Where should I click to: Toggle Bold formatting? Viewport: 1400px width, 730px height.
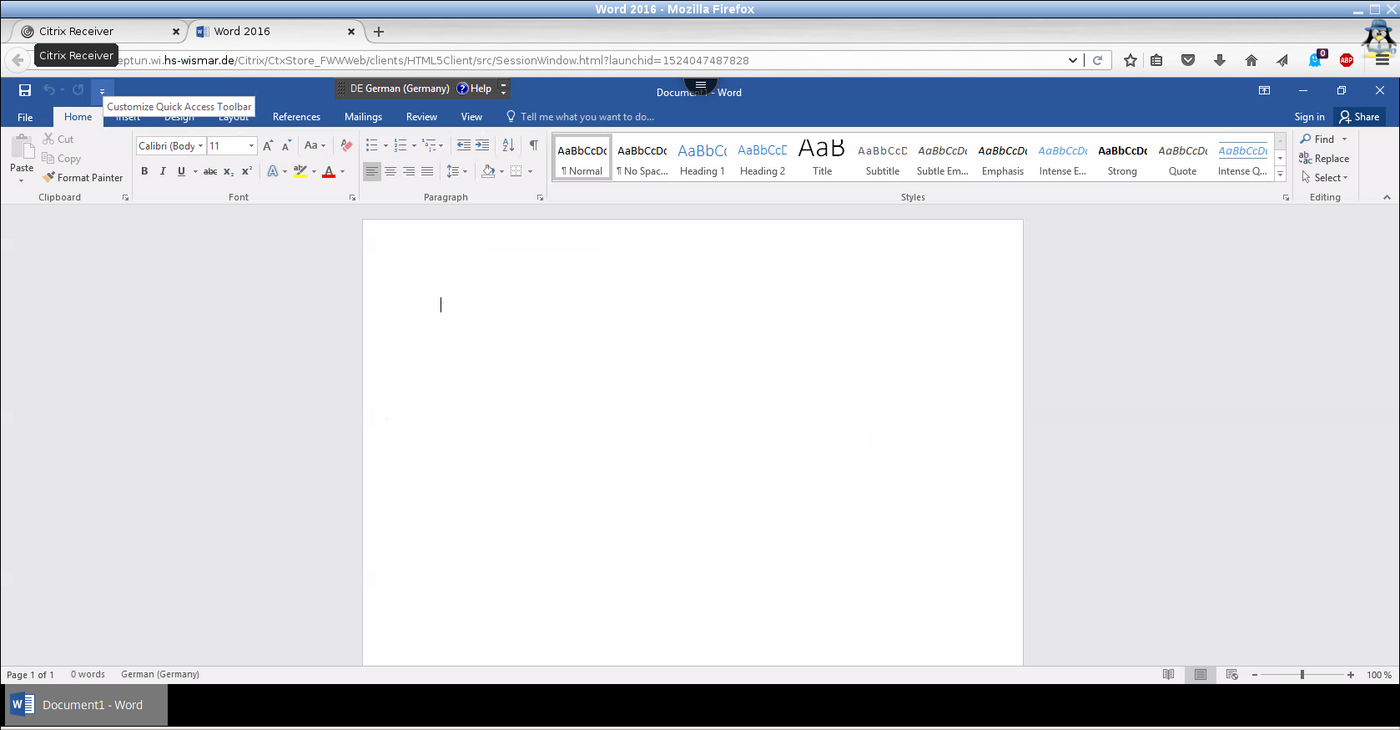(x=144, y=172)
